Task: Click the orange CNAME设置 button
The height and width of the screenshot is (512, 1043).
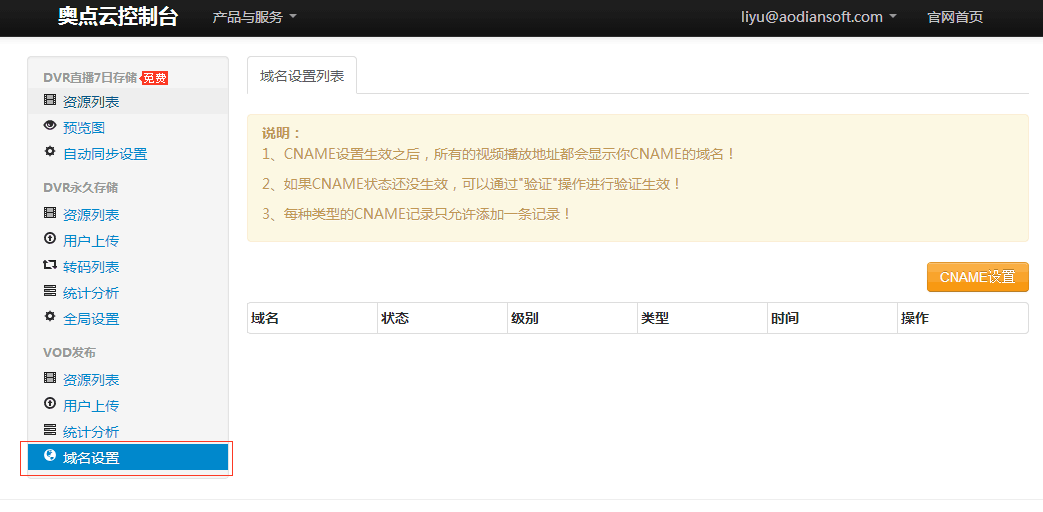Action: (x=977, y=277)
